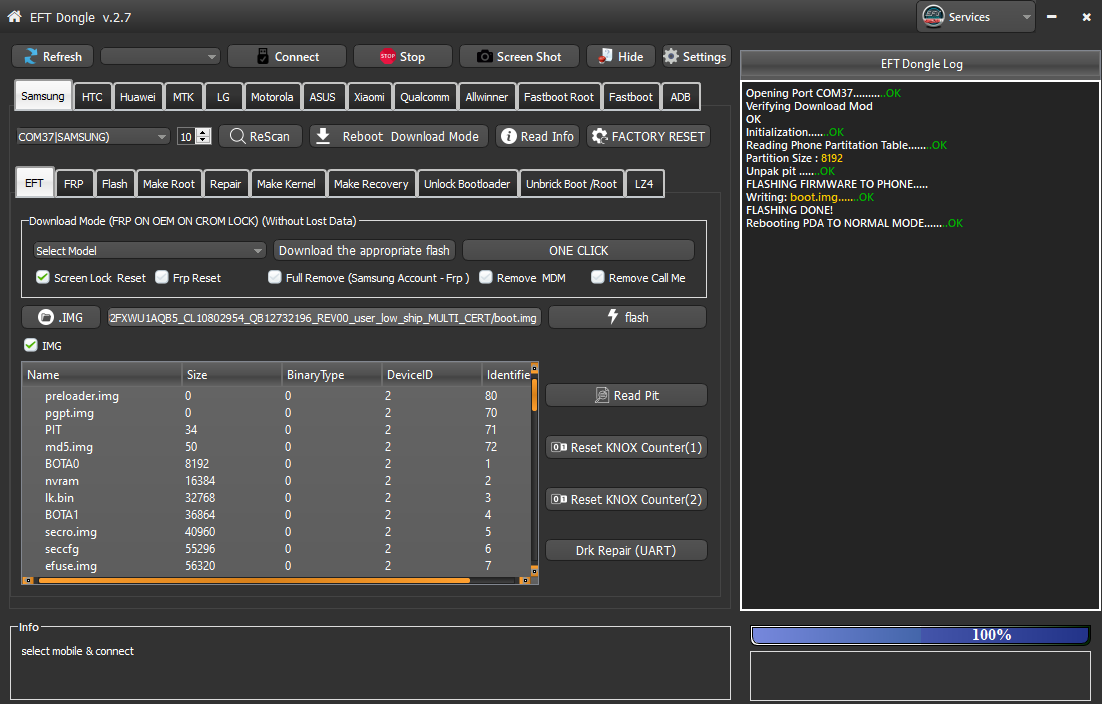The image size is (1102, 704).
Task: Click the Drk Repair (UART) button
Action: (626, 550)
